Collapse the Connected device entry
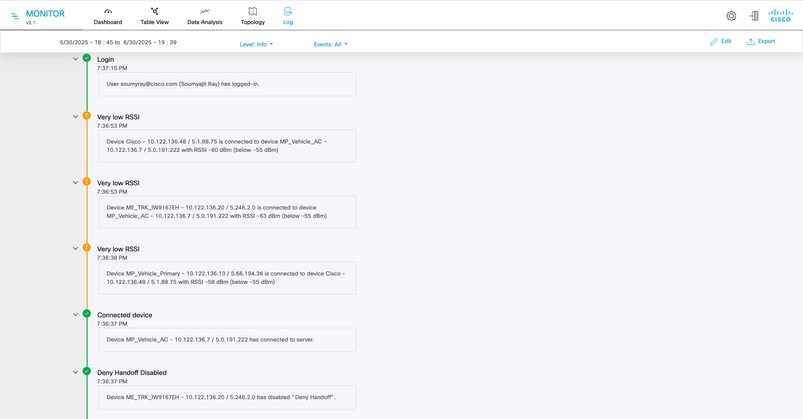Image resolution: width=803 pixels, height=419 pixels. (x=75, y=315)
